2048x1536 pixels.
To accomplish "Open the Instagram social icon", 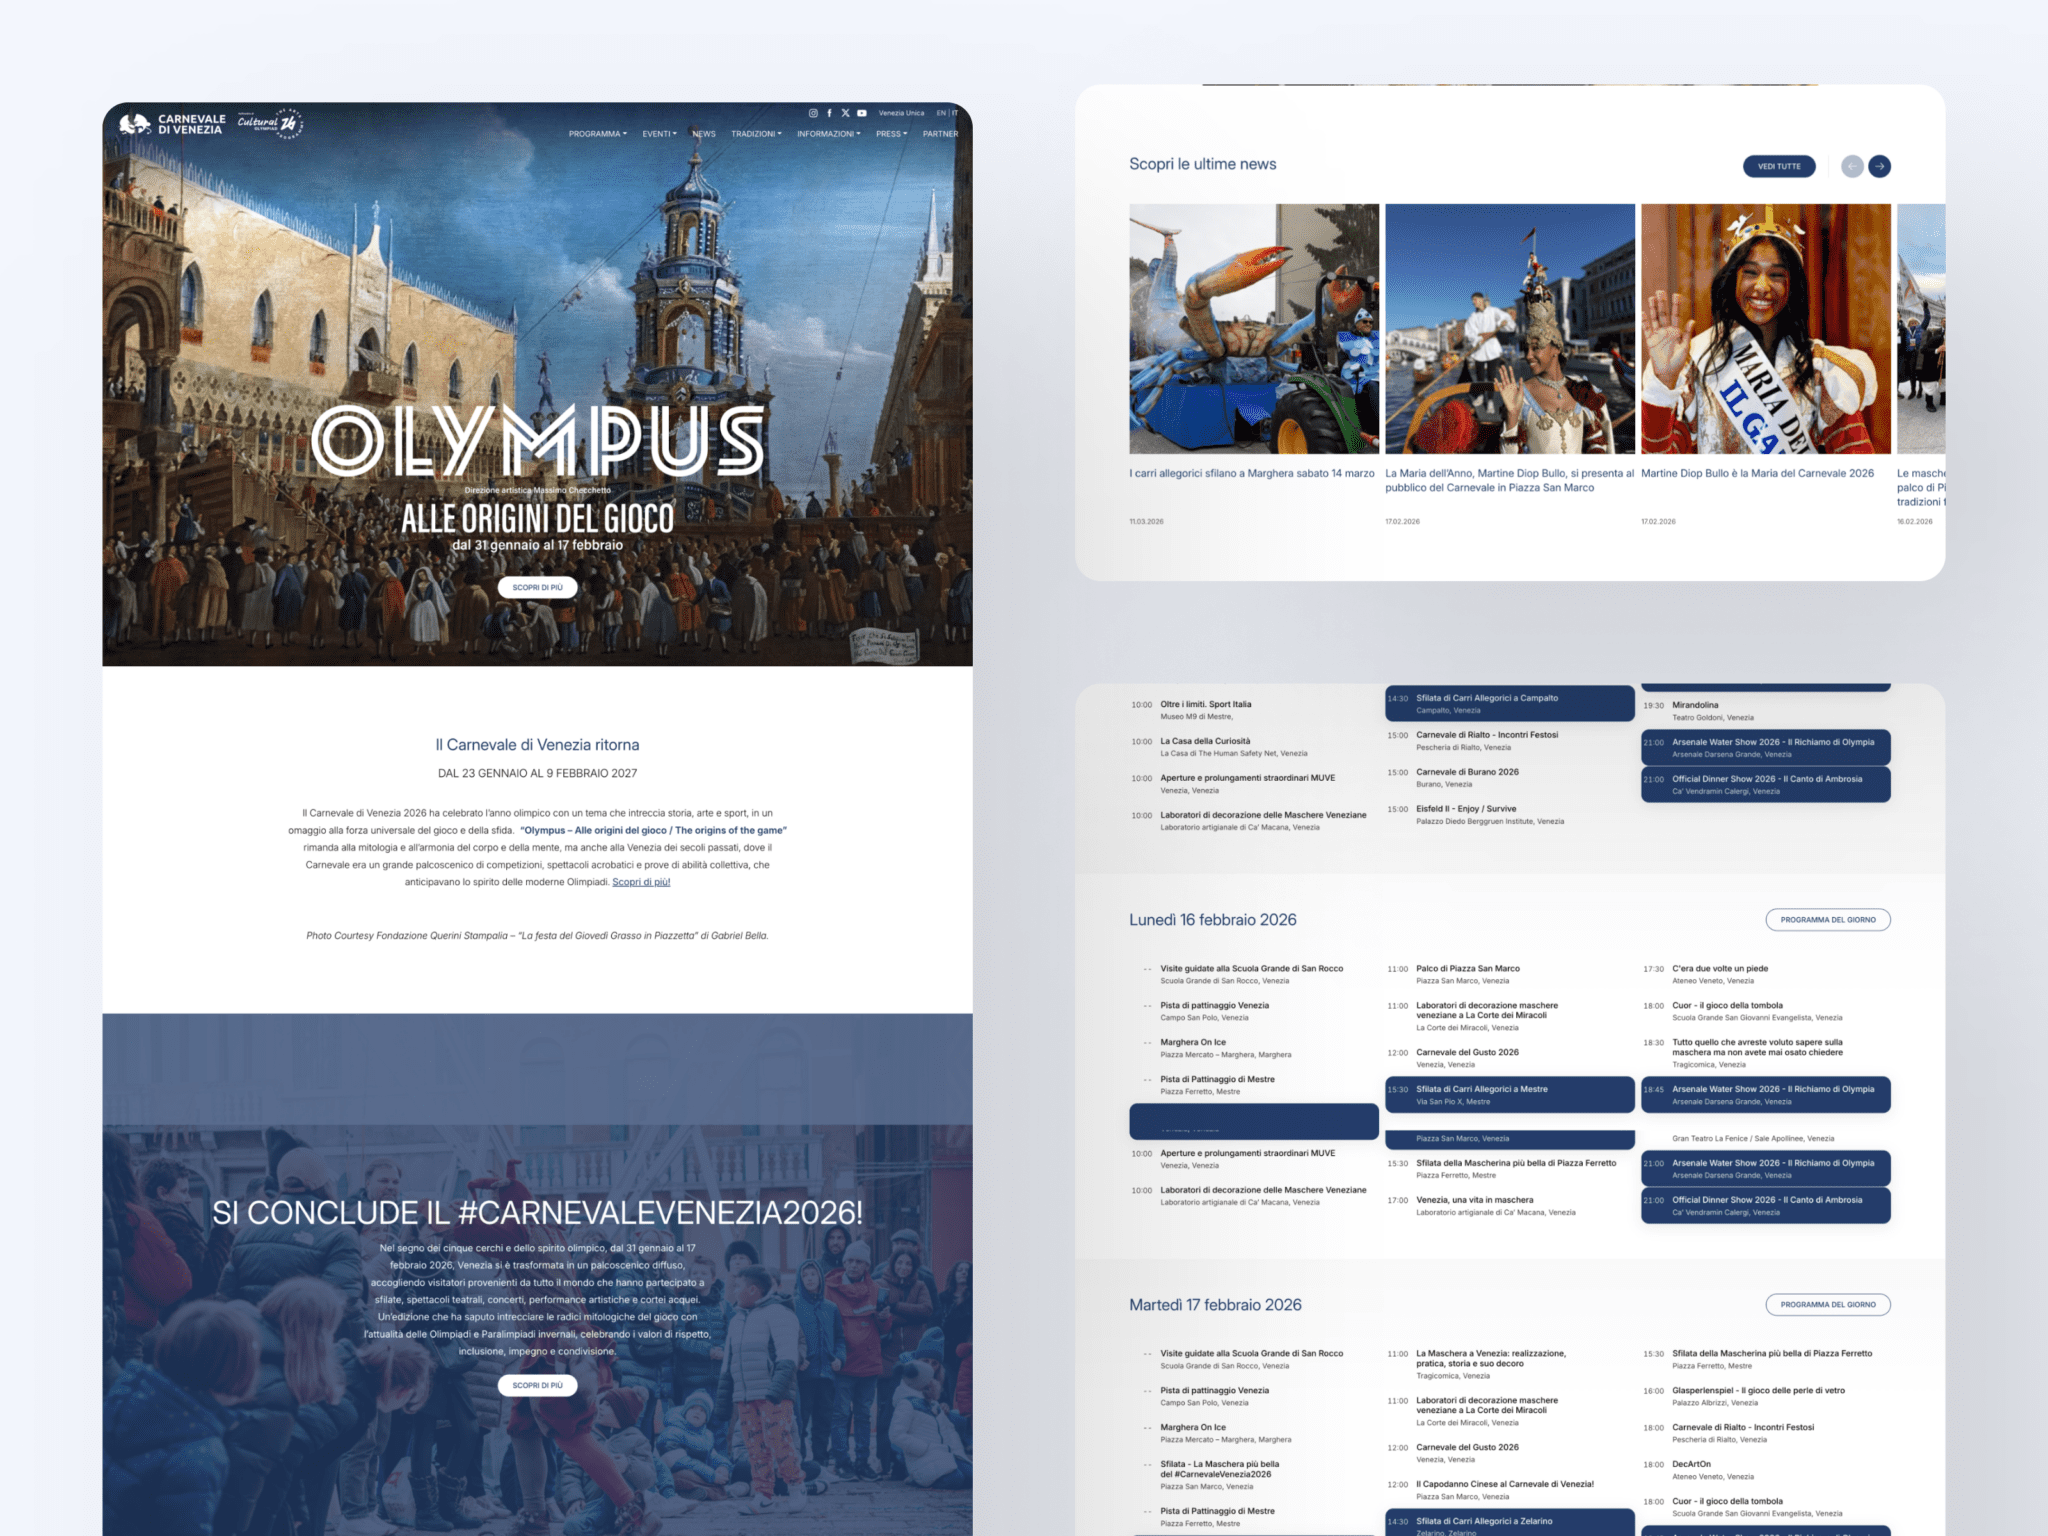I will tap(813, 113).
